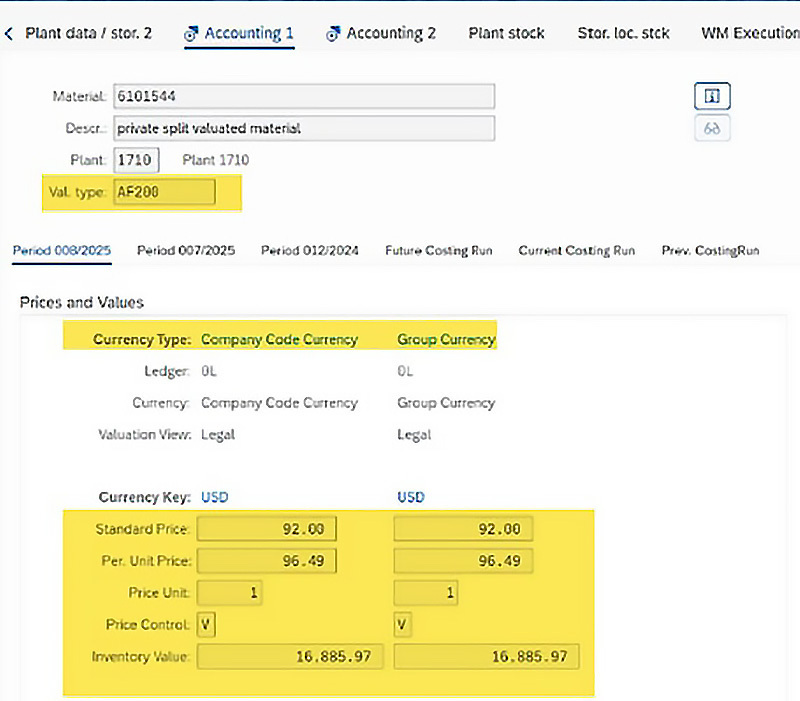The image size is (800, 701).
Task: Click the icon on Accounting 2 tab
Action: click(x=334, y=34)
